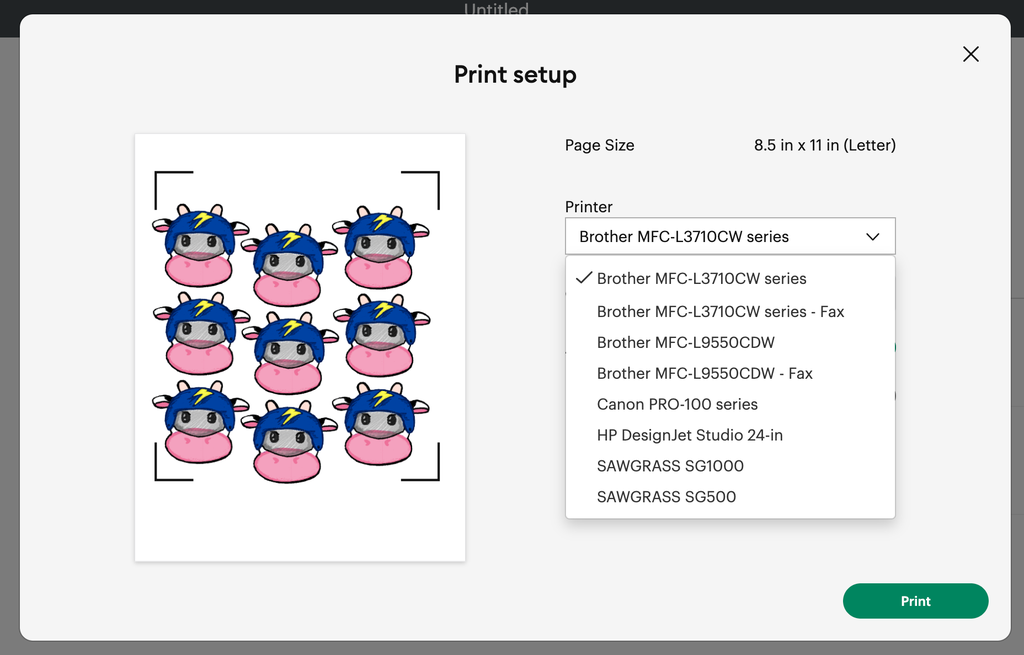Image resolution: width=1024 pixels, height=655 pixels.
Task: Close the Print setup dialog
Action: (x=970, y=54)
